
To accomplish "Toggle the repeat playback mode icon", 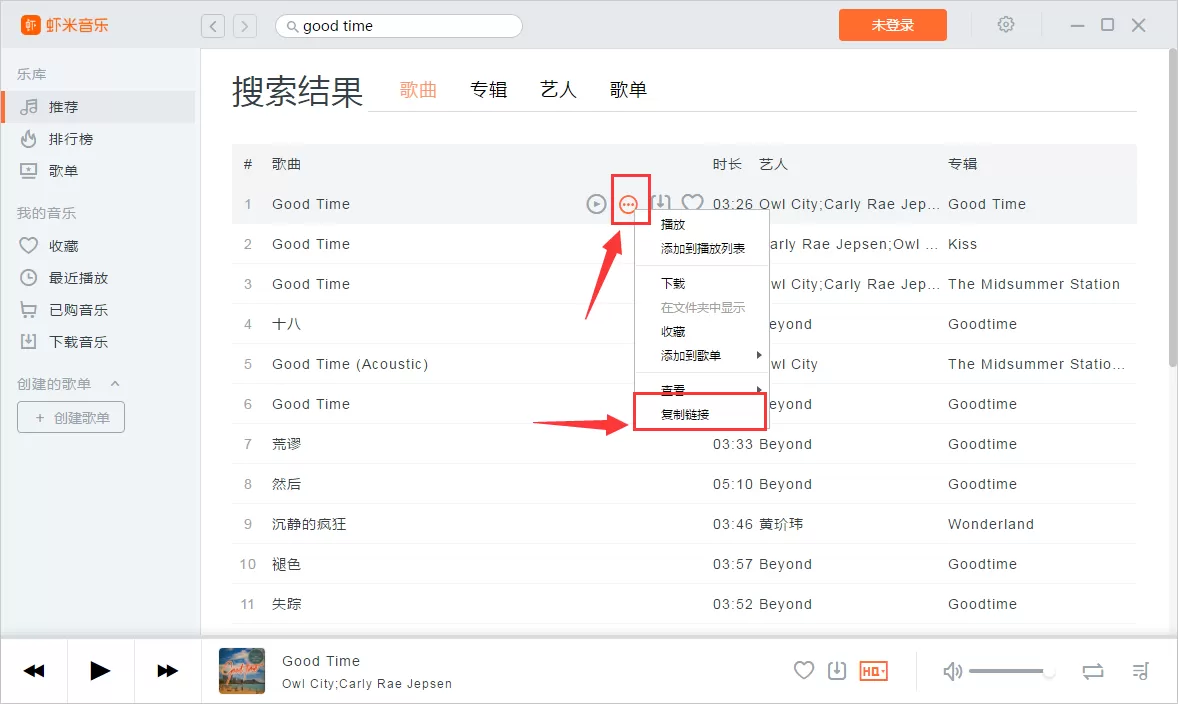I will coord(1093,671).
